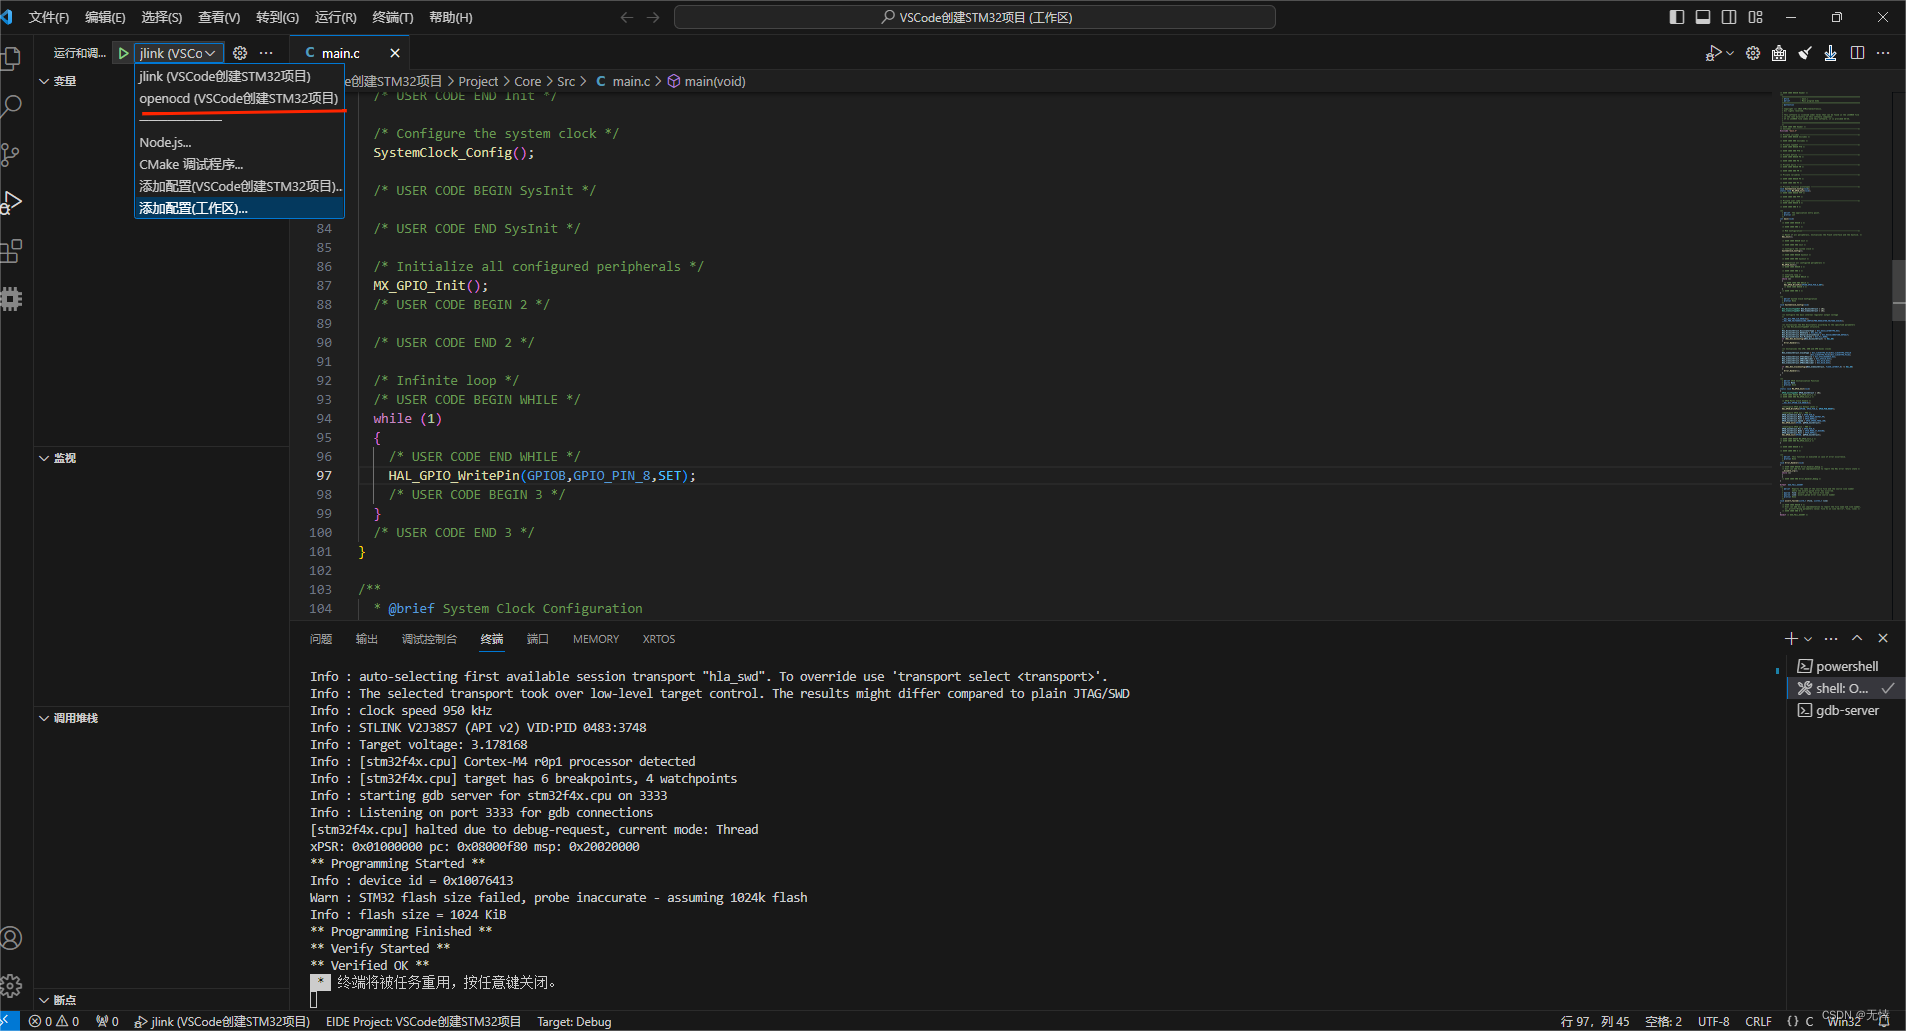The width and height of the screenshot is (1906, 1031).
Task: Go forward with the navigation right arrow
Action: pyautogui.click(x=653, y=17)
